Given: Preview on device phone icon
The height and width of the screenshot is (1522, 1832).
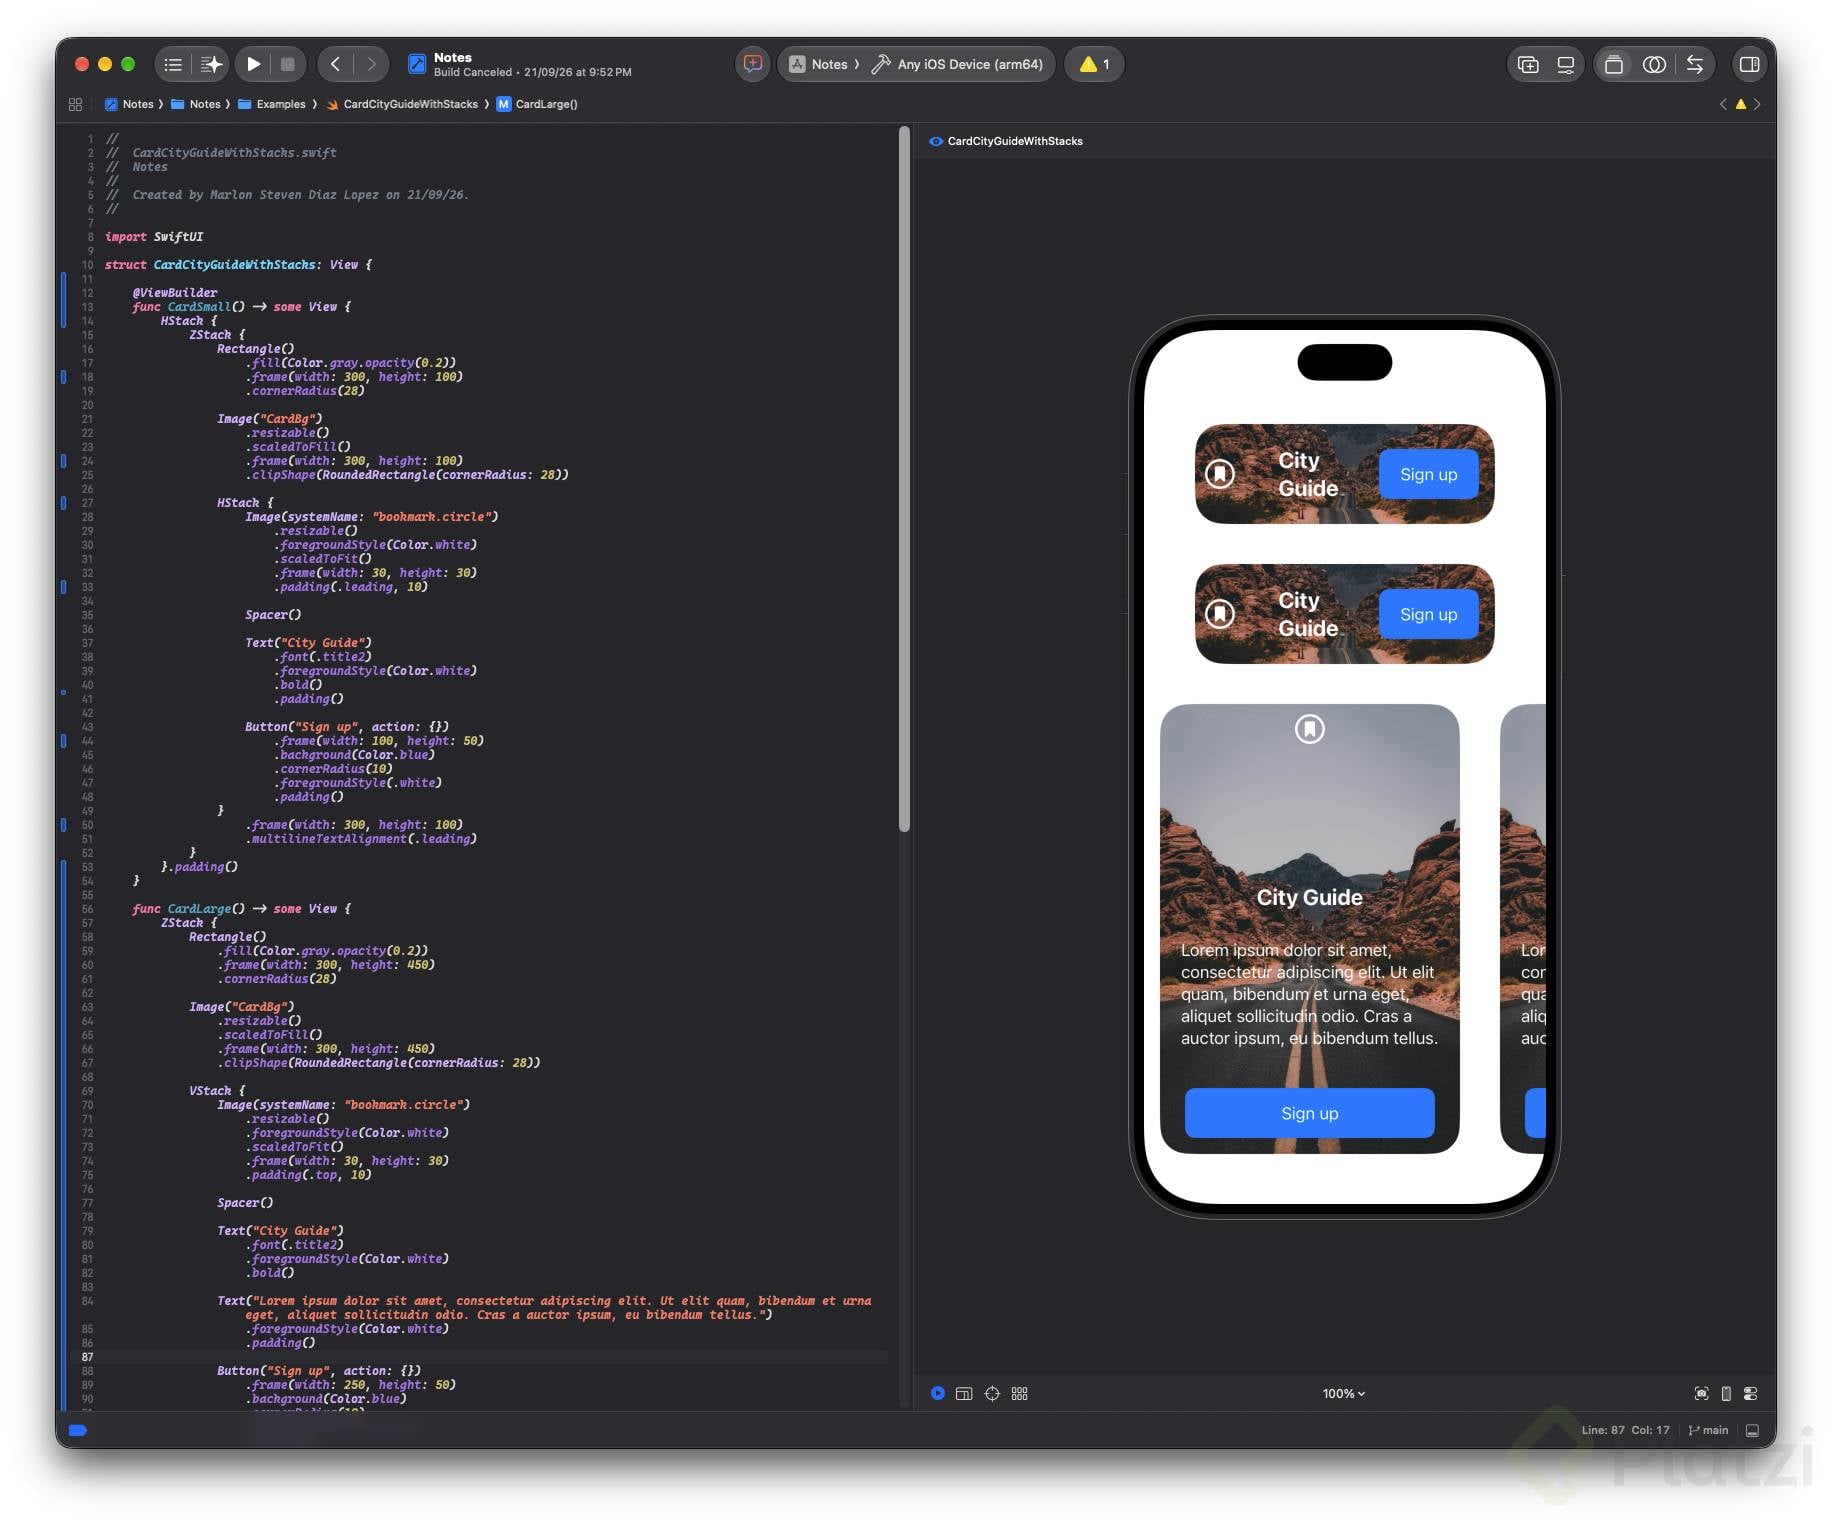Looking at the screenshot, I should click(x=1726, y=1393).
